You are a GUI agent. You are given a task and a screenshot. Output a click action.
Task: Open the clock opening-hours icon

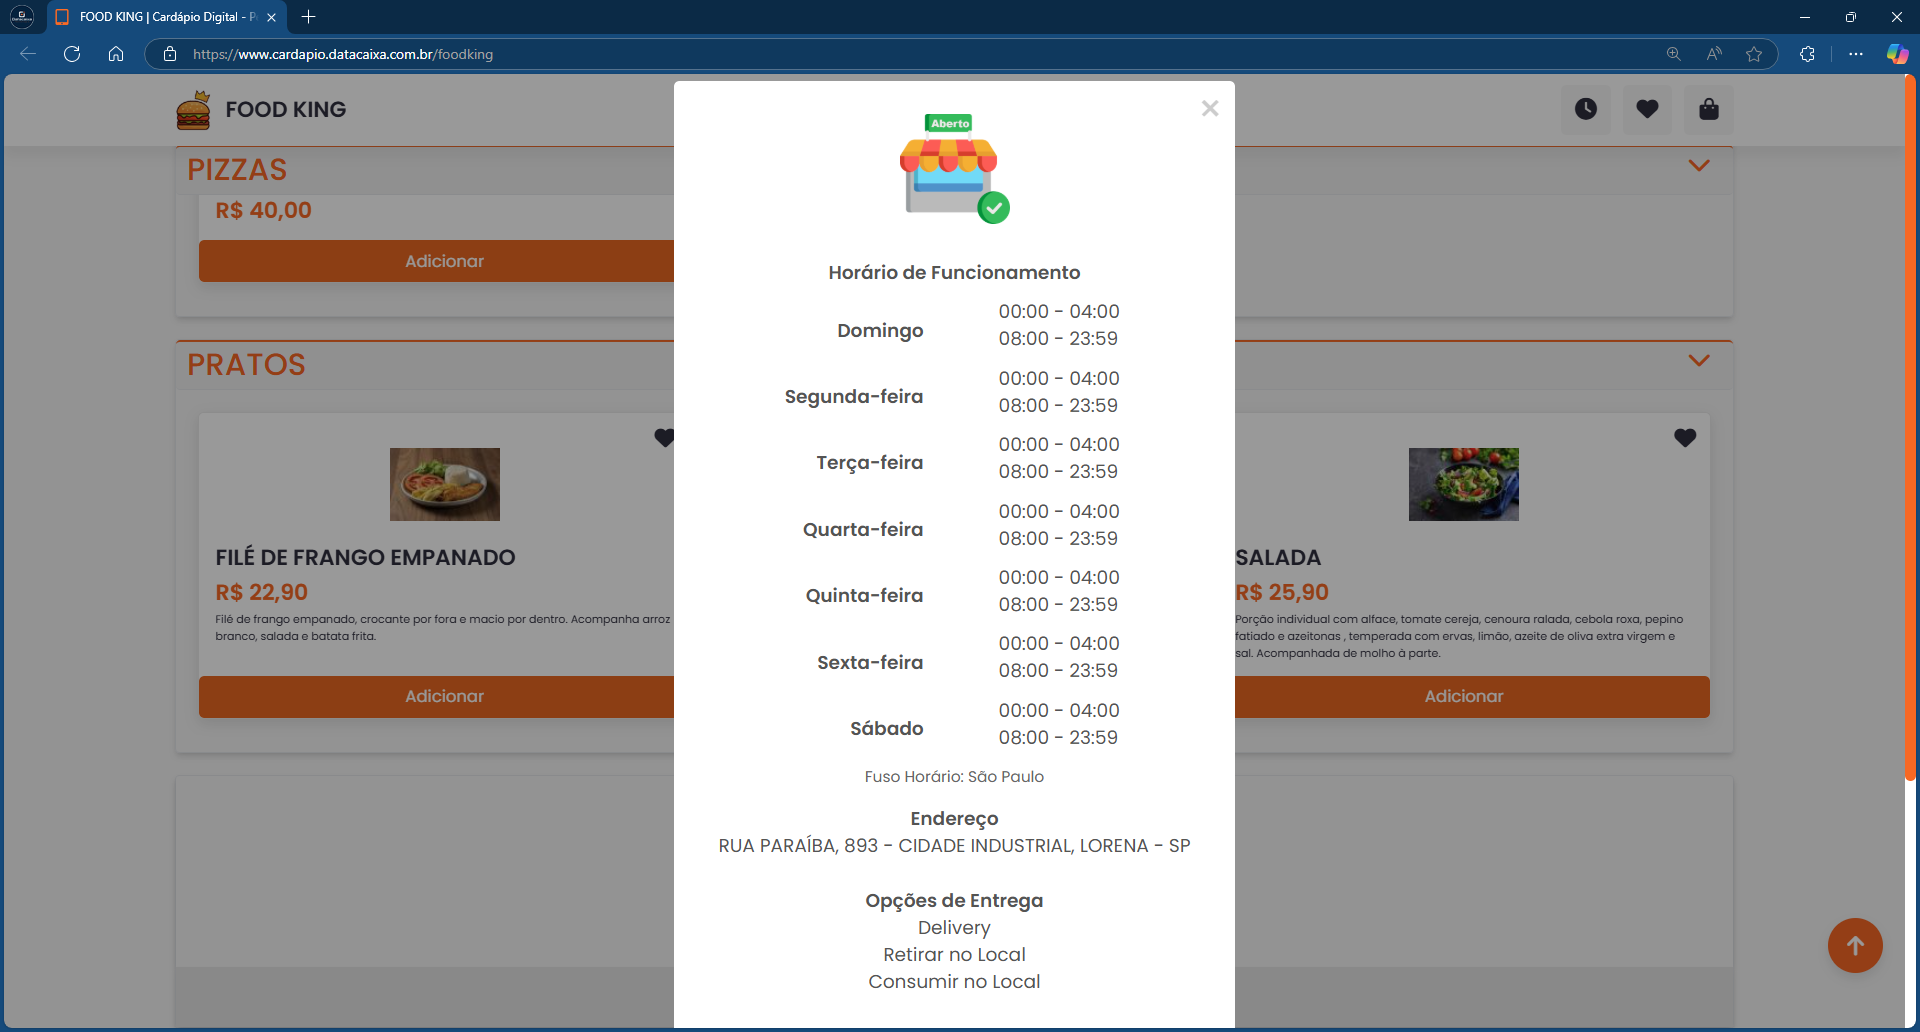coord(1585,109)
